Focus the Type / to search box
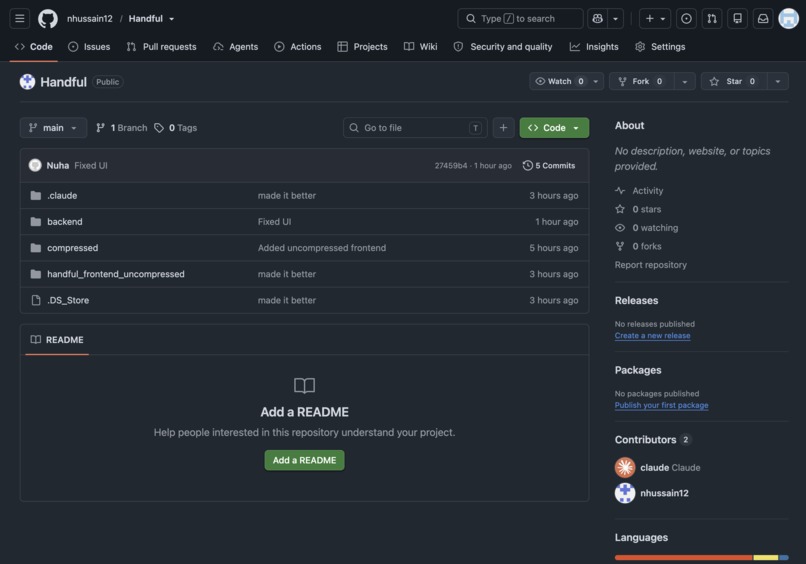This screenshot has height=564, width=806. point(520,19)
